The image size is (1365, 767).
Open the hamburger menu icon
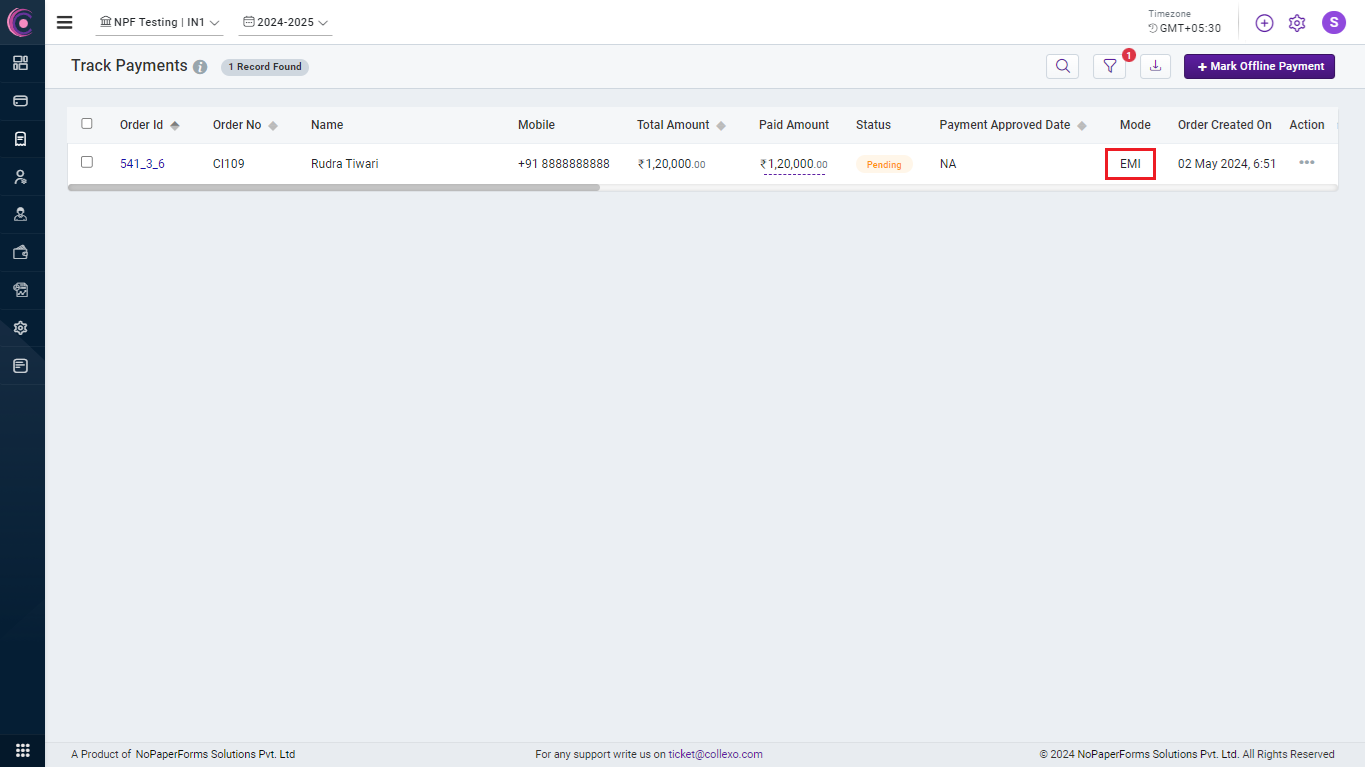tap(64, 22)
